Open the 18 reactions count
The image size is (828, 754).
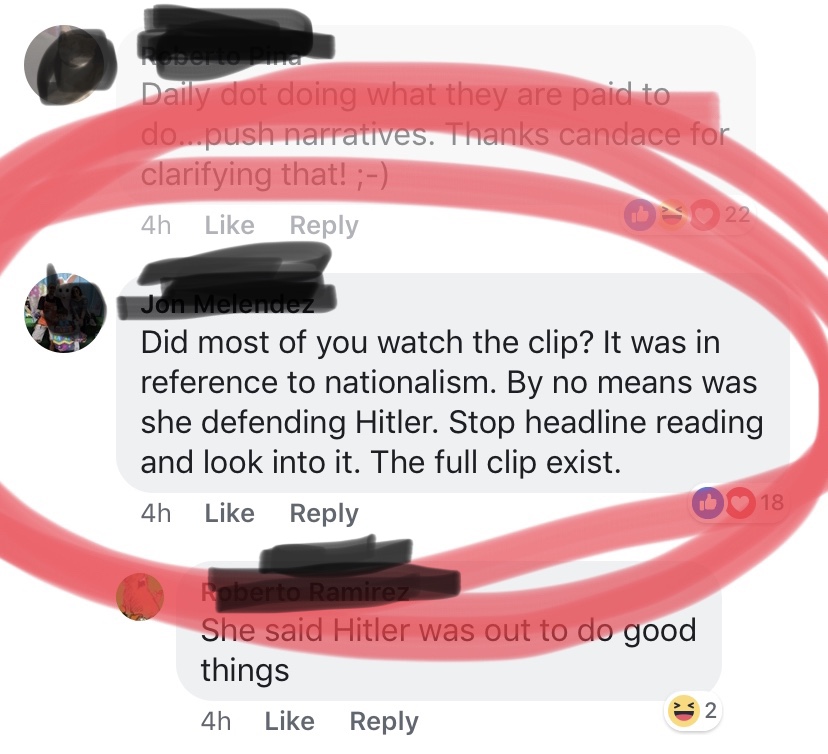pyautogui.click(x=771, y=502)
